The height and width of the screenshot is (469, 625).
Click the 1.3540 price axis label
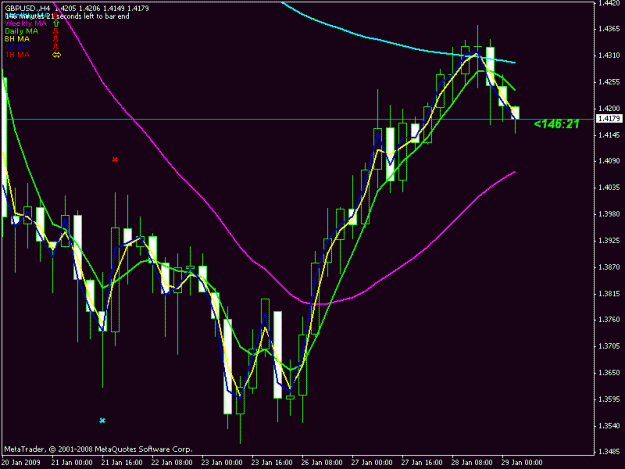(x=609, y=426)
